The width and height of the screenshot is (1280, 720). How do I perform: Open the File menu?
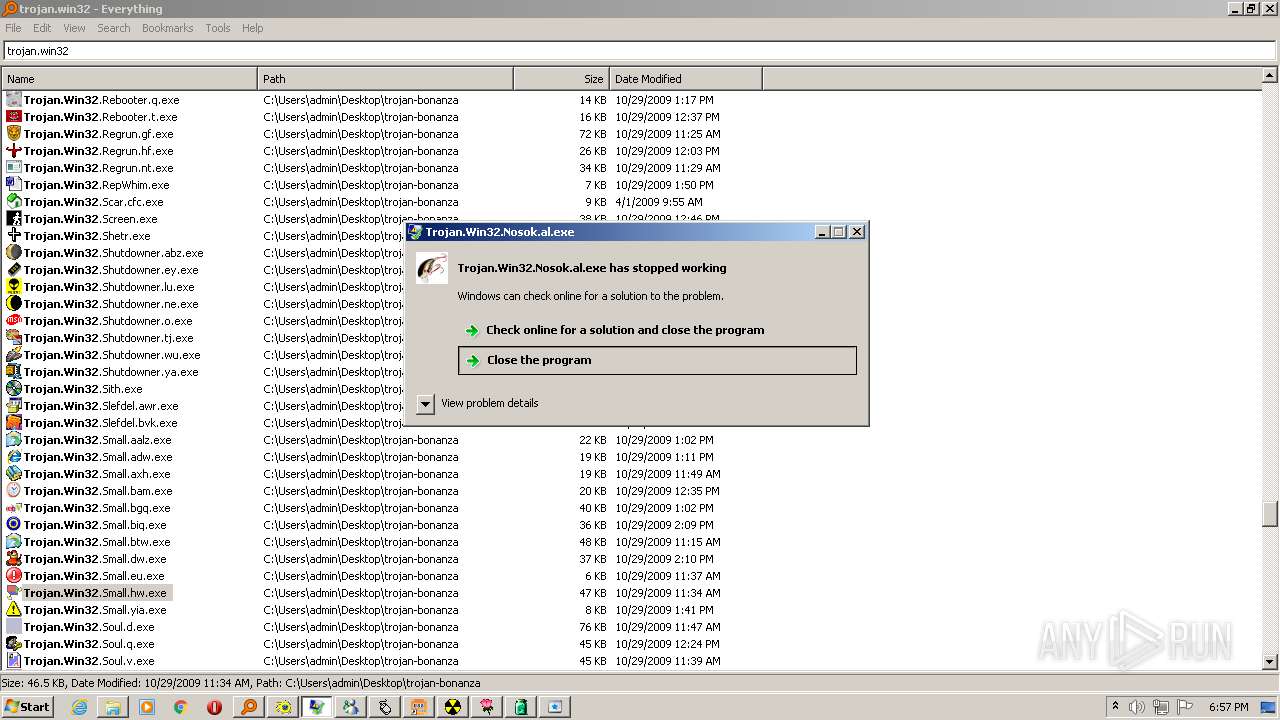point(13,28)
